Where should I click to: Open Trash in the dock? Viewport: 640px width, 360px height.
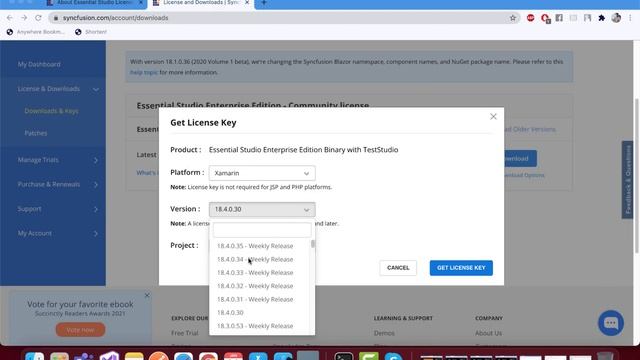605,356
